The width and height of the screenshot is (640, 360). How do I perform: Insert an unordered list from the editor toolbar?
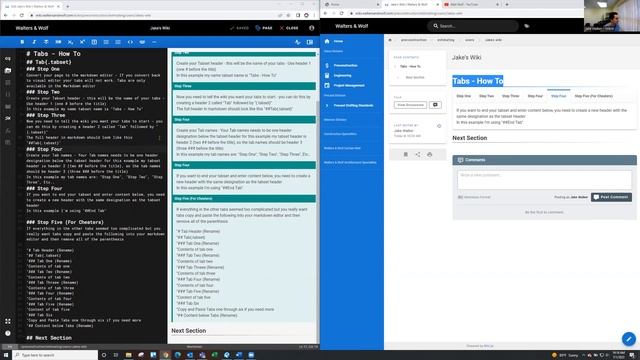click(x=106, y=42)
